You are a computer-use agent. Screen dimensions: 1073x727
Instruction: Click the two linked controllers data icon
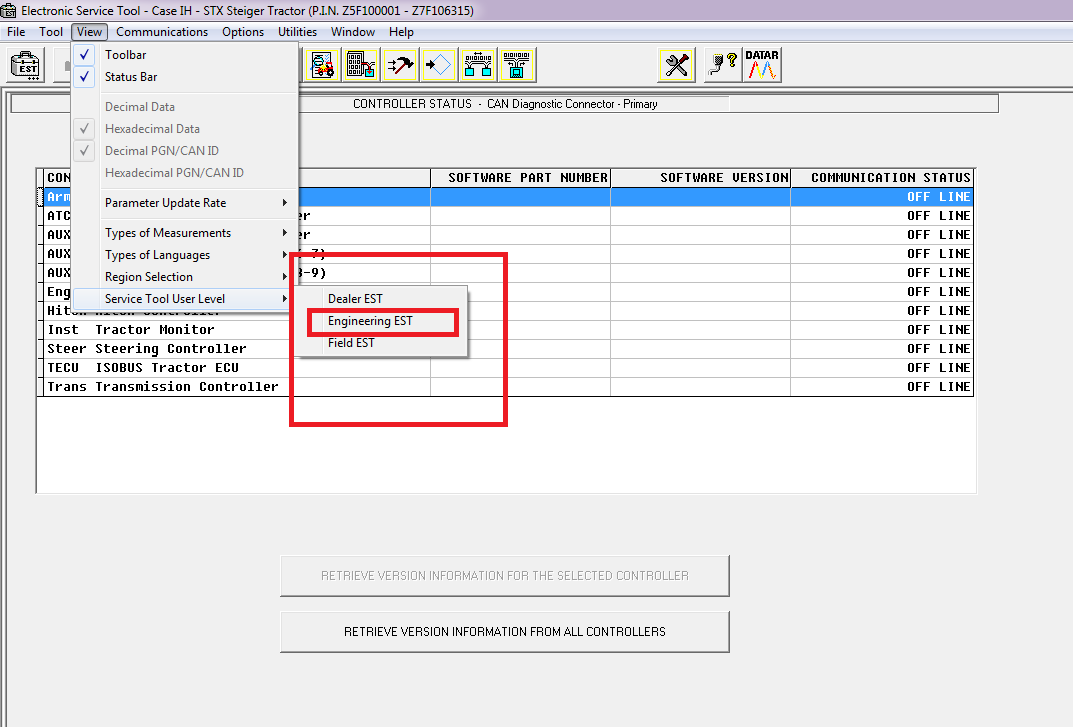tap(478, 65)
